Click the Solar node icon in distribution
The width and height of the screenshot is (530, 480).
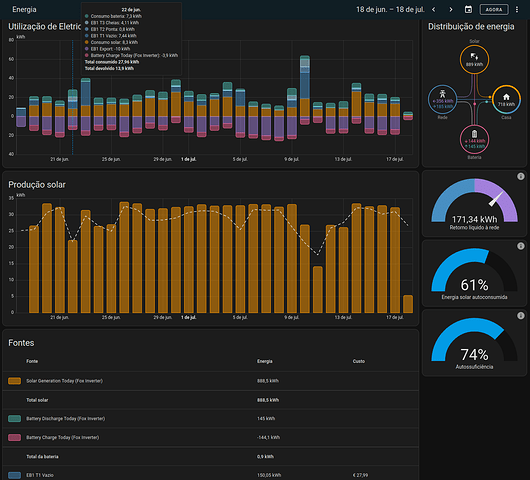tap(474, 56)
